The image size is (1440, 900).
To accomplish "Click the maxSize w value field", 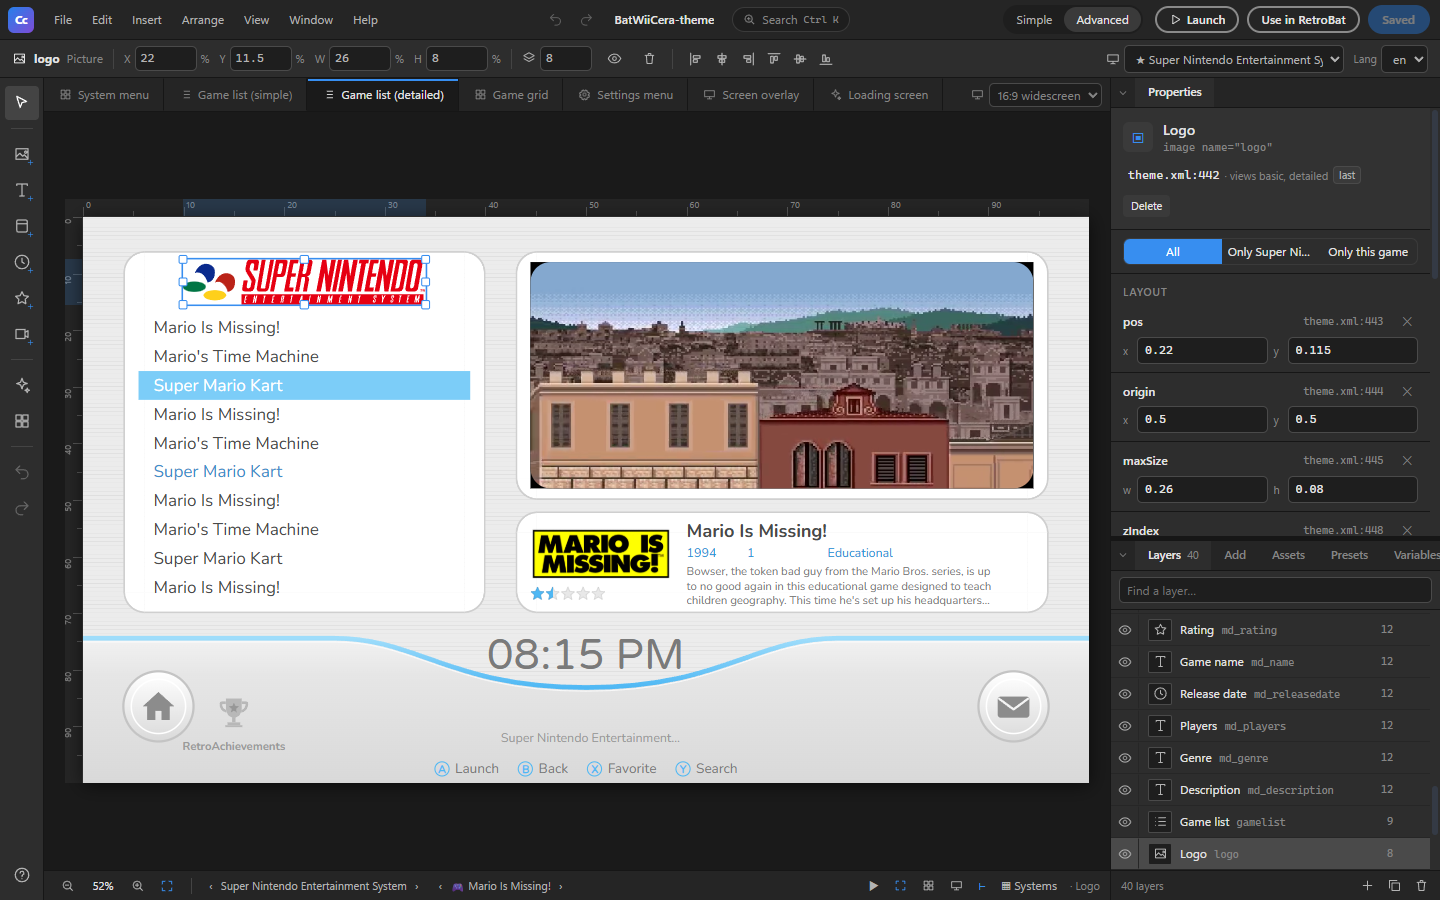I will 1203,489.
